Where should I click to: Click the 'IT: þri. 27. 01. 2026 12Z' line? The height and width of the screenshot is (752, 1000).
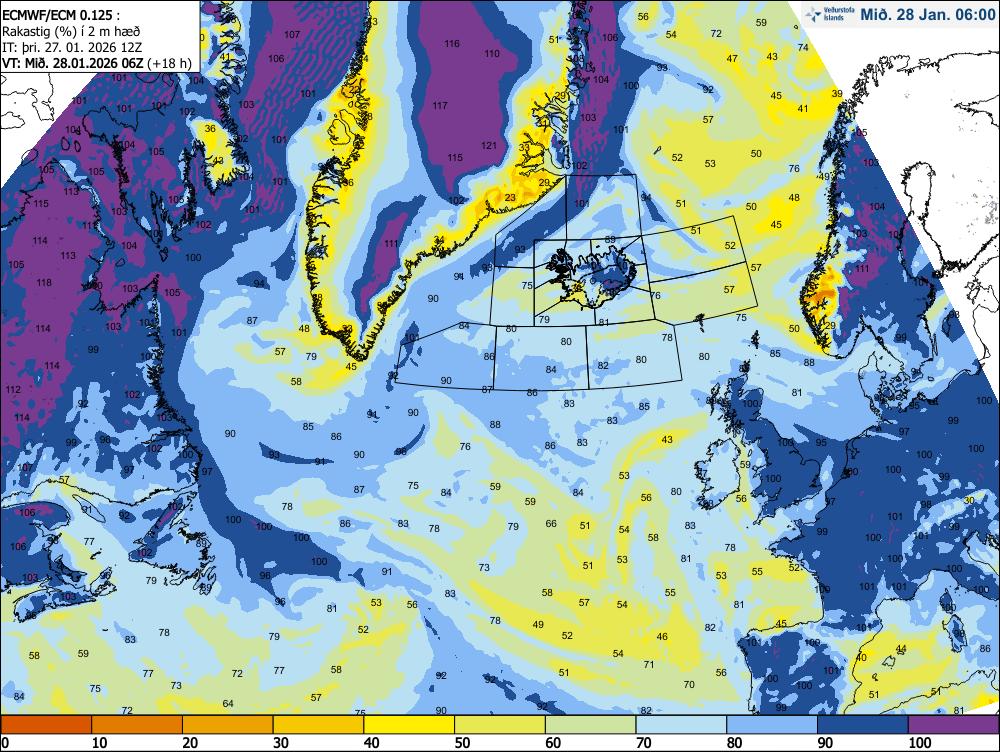click(72, 47)
